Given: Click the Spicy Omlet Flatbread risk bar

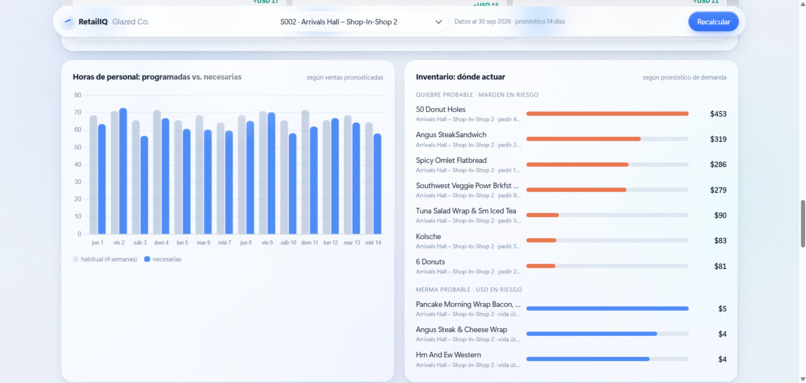Looking at the screenshot, I should pos(607,165).
